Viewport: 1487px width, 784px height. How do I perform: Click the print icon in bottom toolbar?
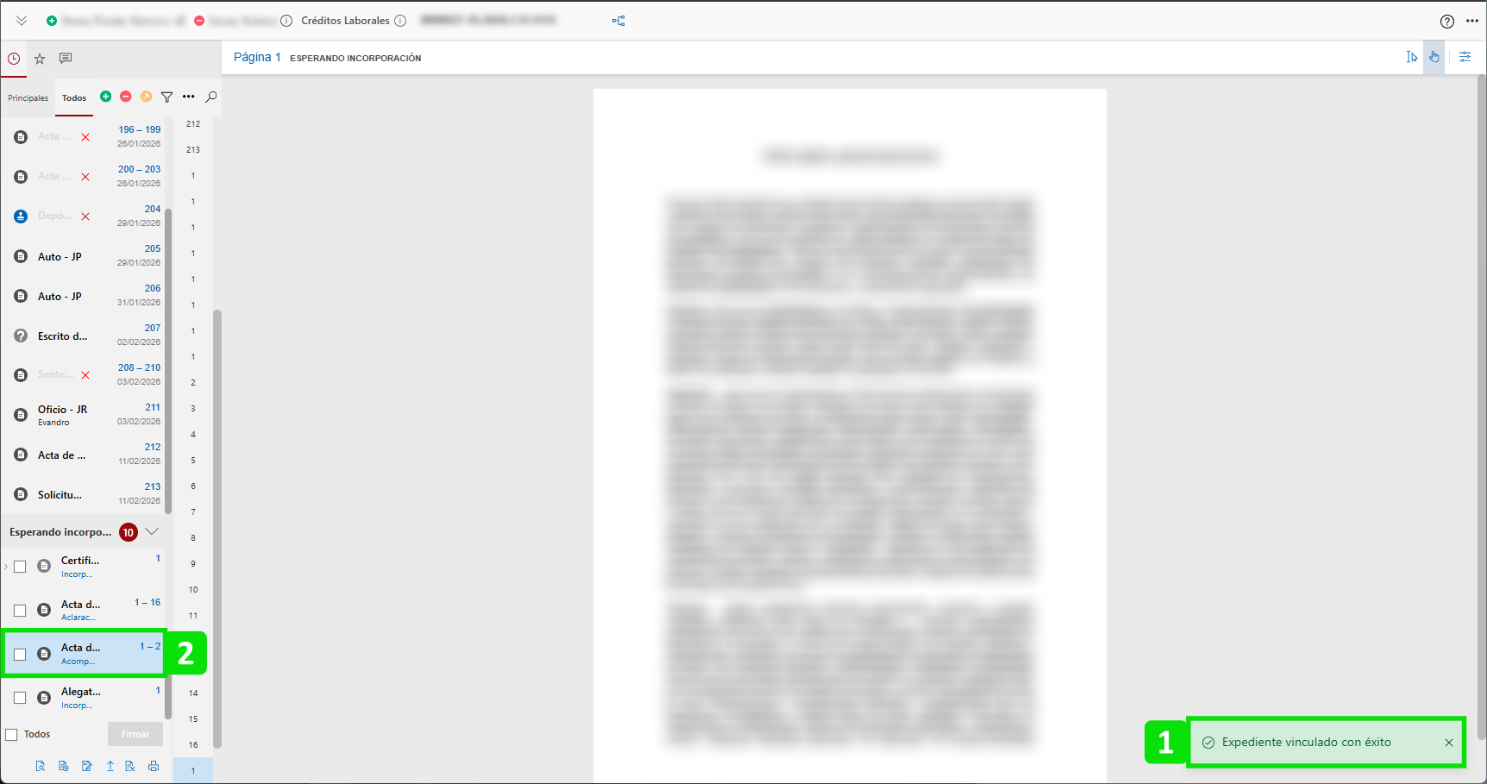click(x=153, y=767)
